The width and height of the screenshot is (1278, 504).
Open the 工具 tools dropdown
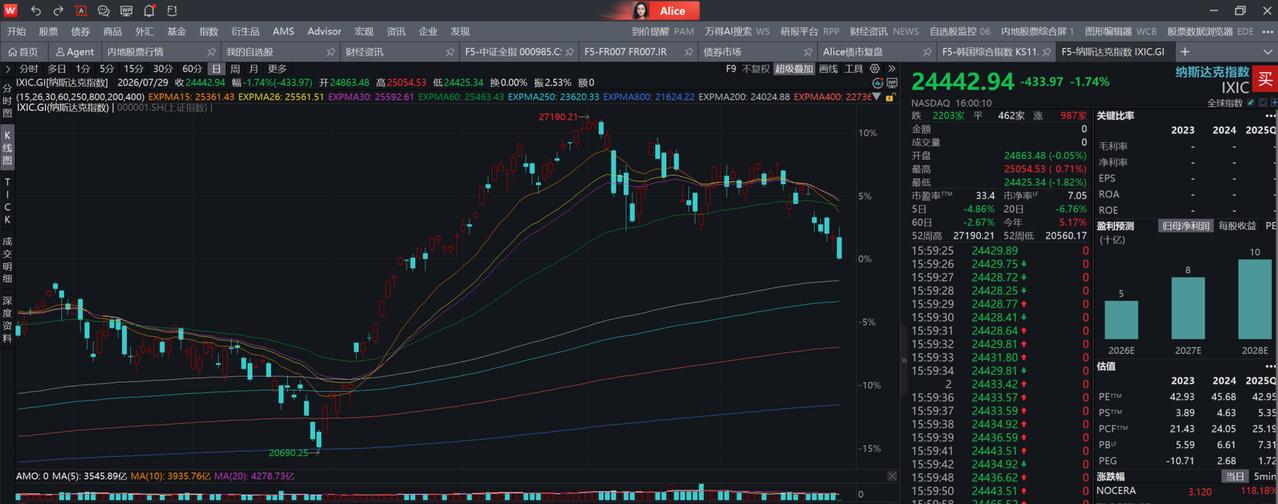[853, 69]
